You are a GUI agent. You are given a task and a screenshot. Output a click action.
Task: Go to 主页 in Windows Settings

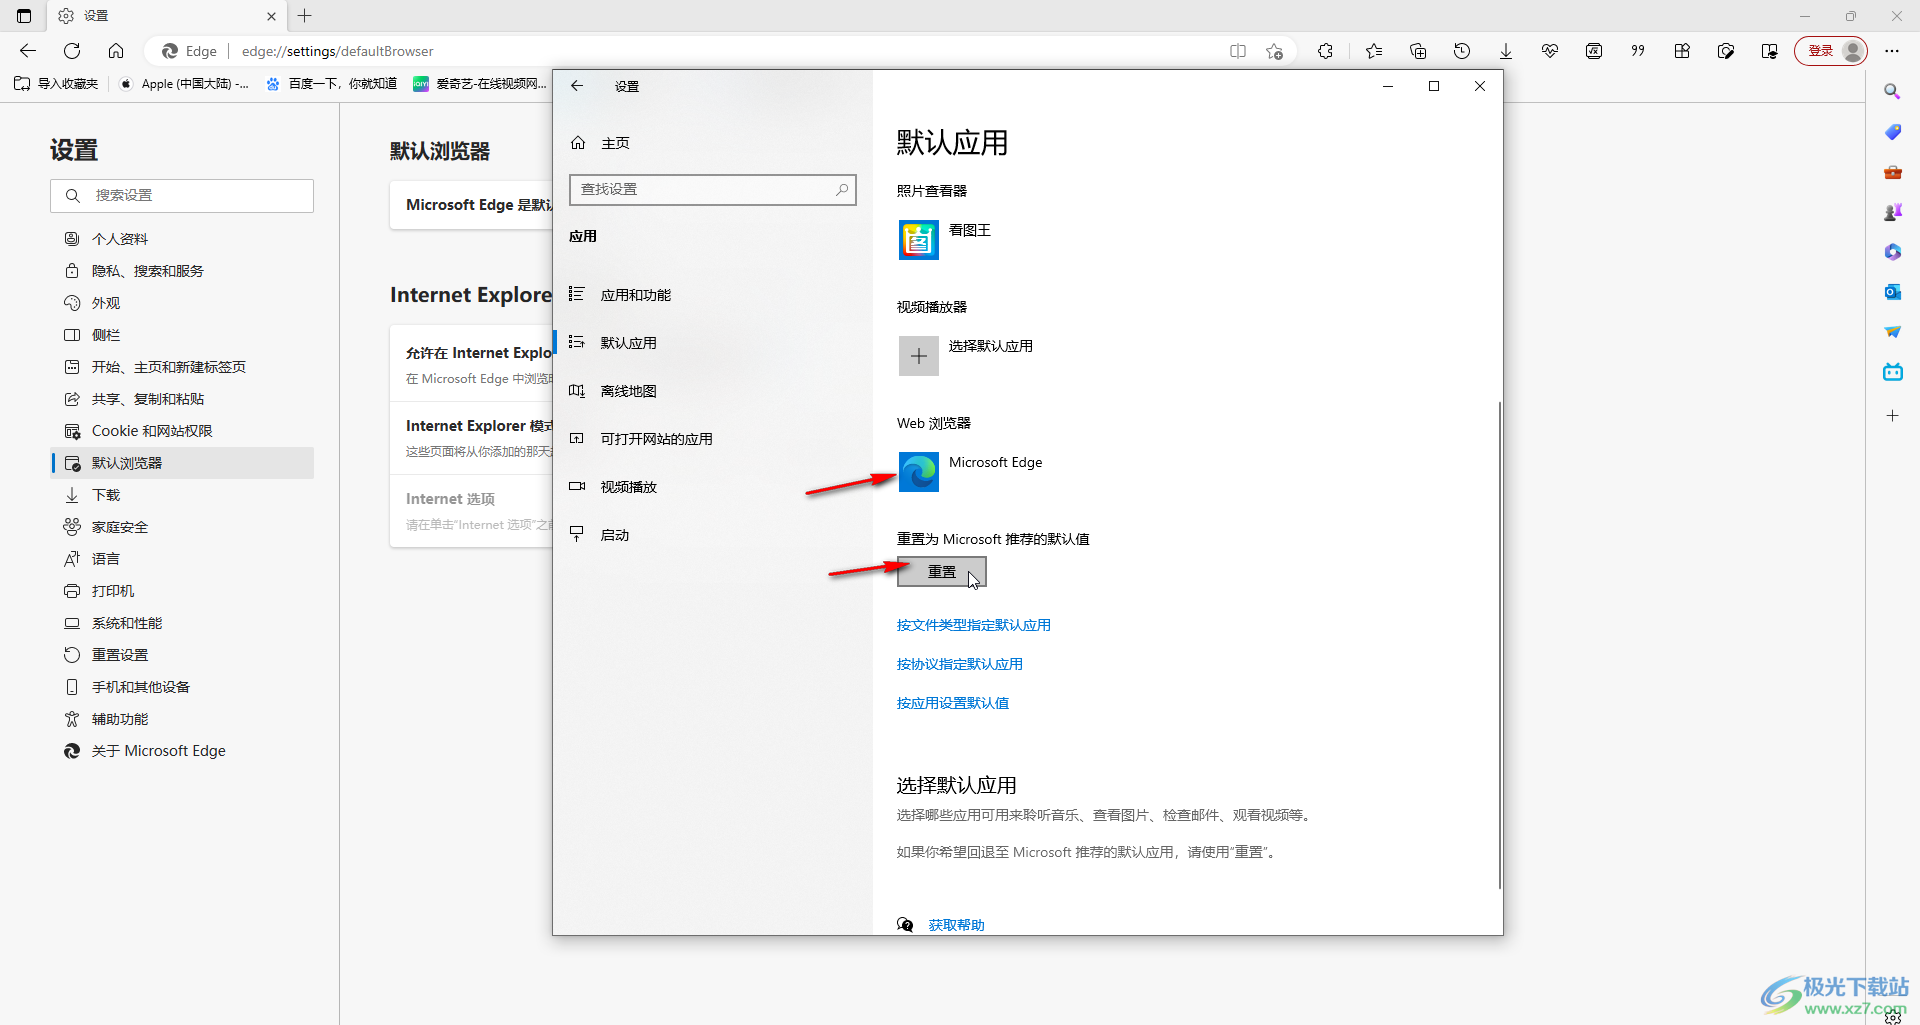point(713,143)
